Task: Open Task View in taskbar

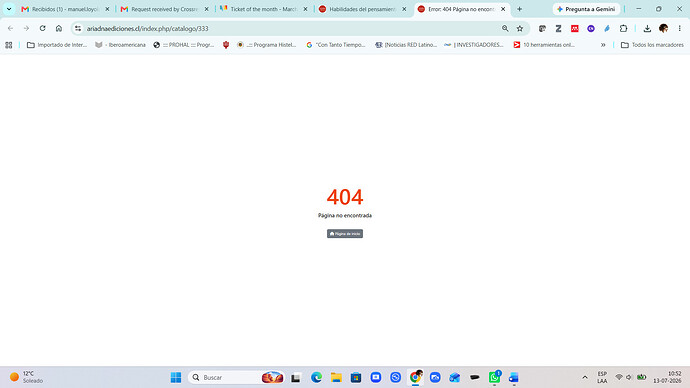Action: [x=295, y=377]
